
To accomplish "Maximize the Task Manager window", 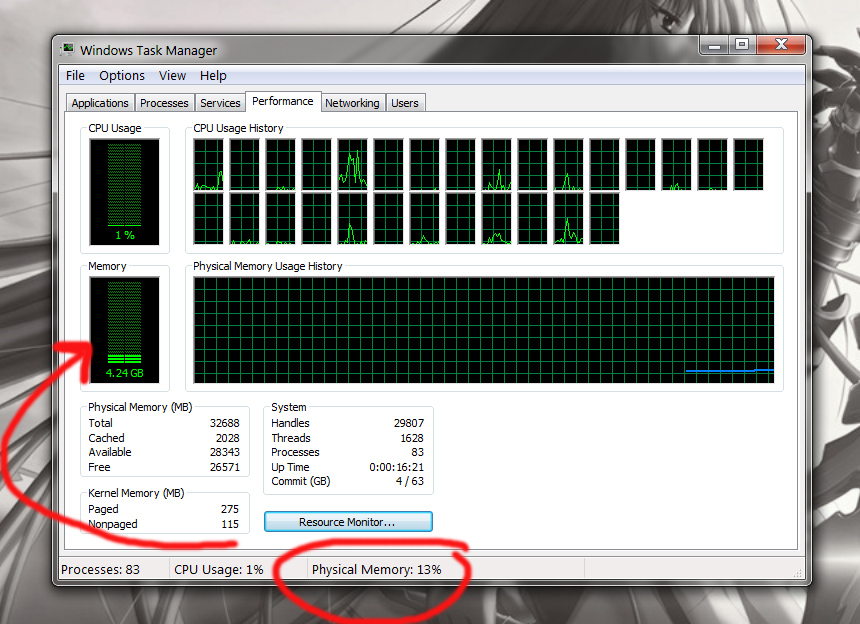I will 742,45.
